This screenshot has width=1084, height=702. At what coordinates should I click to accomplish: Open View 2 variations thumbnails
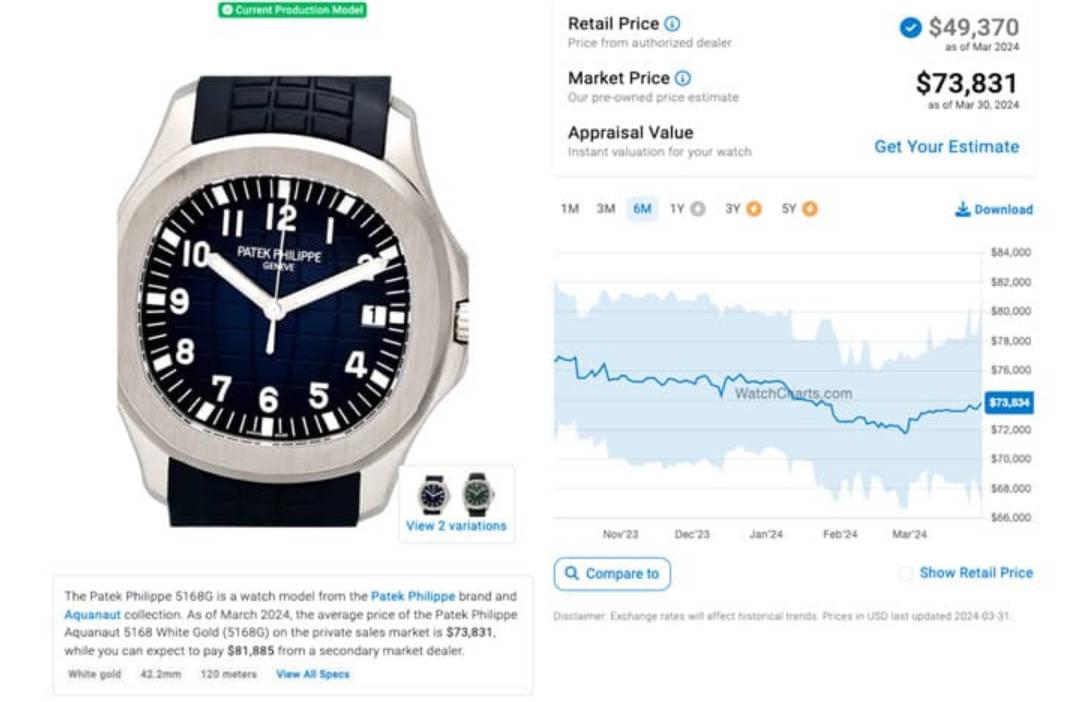456,504
